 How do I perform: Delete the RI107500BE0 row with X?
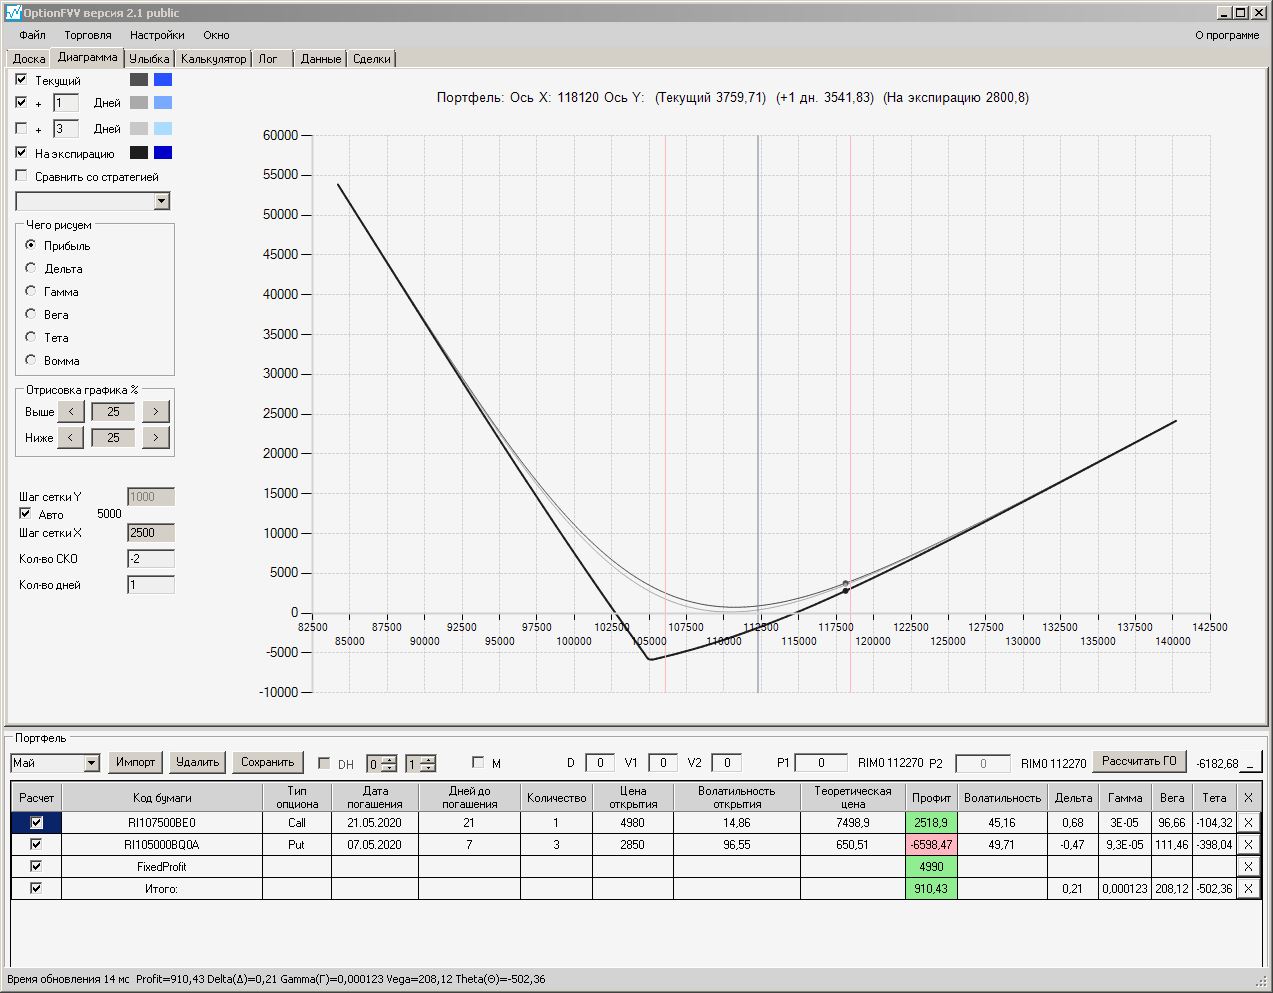coord(1248,823)
